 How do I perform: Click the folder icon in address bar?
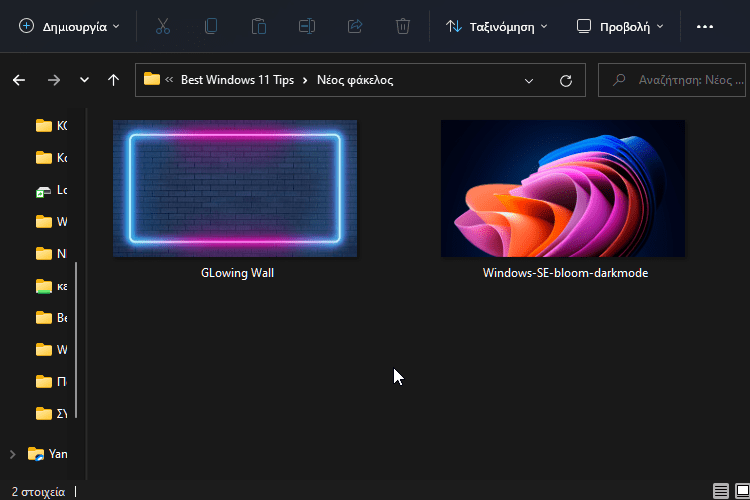pos(152,79)
